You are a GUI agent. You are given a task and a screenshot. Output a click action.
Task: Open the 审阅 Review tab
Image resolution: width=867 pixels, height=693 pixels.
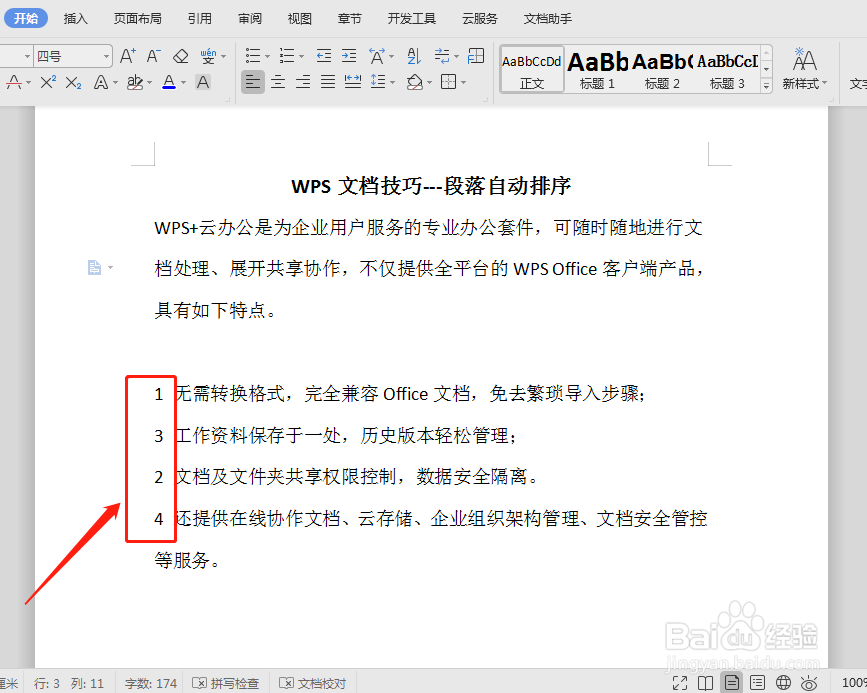250,19
